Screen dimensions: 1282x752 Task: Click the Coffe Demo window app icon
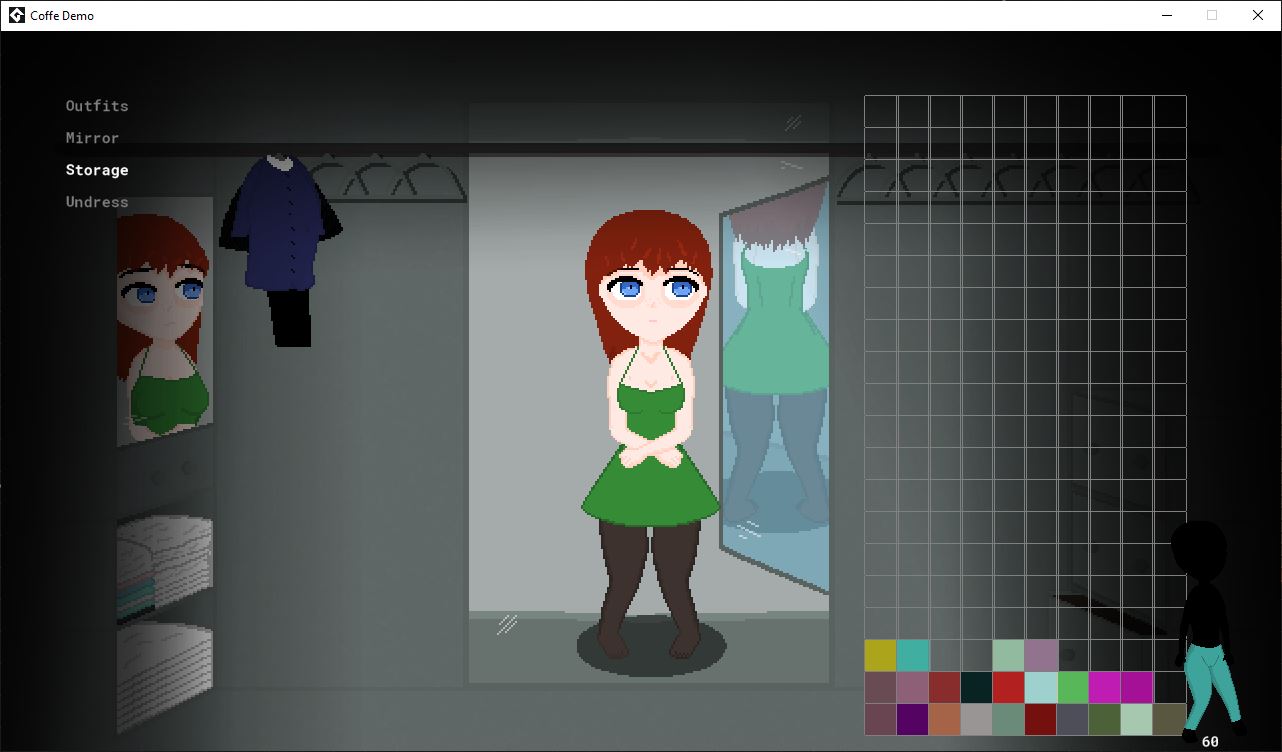point(16,15)
